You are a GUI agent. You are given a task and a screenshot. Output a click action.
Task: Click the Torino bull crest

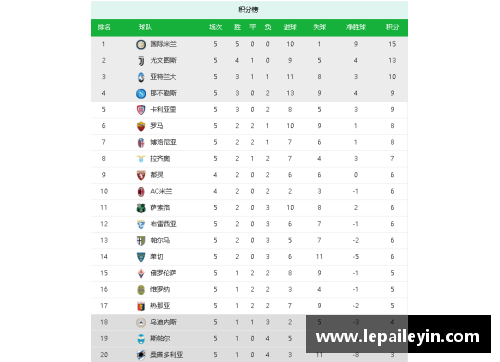[x=141, y=175]
